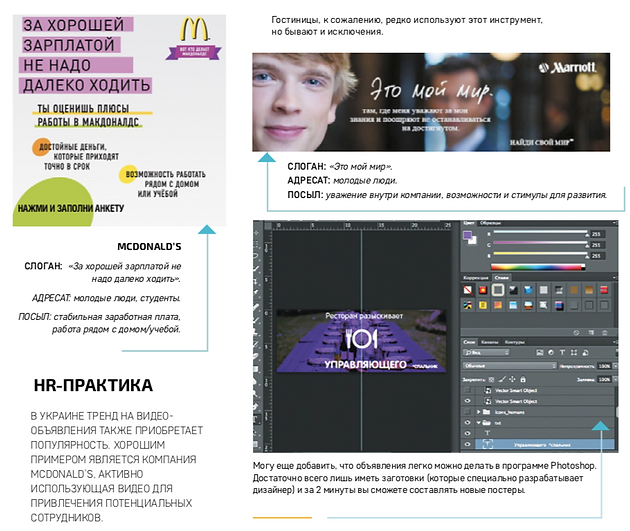Filter layers by shape layers icon
Image resolution: width=630 pixels, height=531 pixels.
pyautogui.click(x=574, y=353)
